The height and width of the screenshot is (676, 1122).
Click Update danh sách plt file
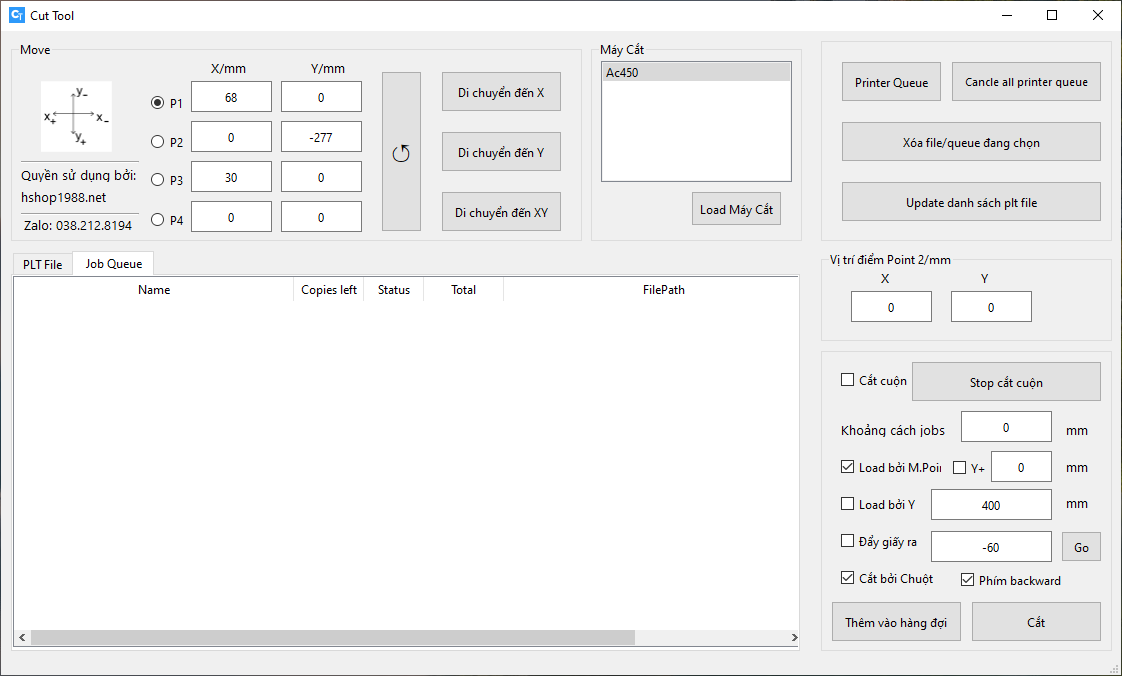pos(971,202)
